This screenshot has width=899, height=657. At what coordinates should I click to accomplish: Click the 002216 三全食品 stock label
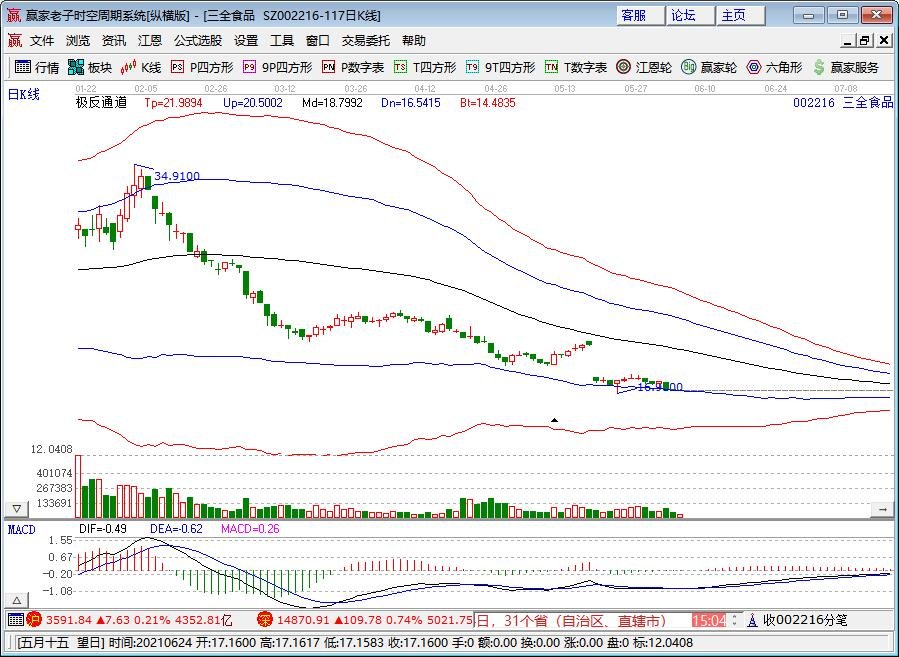[x=843, y=103]
